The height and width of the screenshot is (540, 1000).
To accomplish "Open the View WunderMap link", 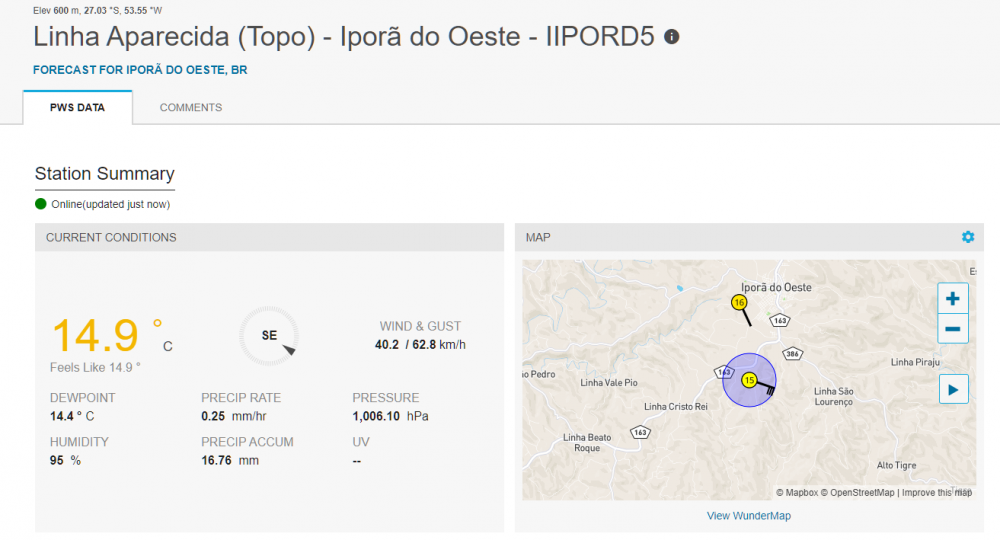I will tap(748, 516).
